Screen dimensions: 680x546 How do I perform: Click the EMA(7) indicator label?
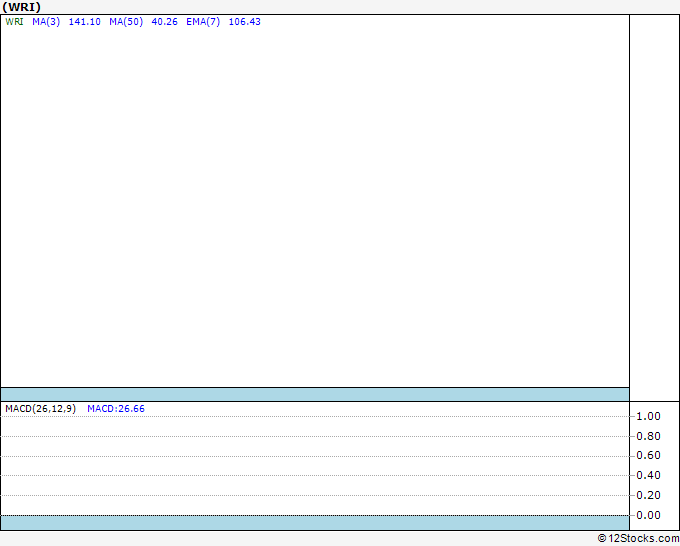(203, 22)
